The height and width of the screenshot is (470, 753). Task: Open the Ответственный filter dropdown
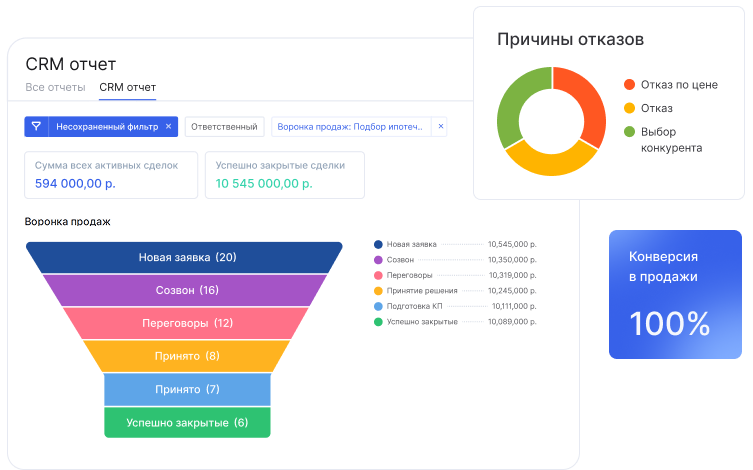225,126
